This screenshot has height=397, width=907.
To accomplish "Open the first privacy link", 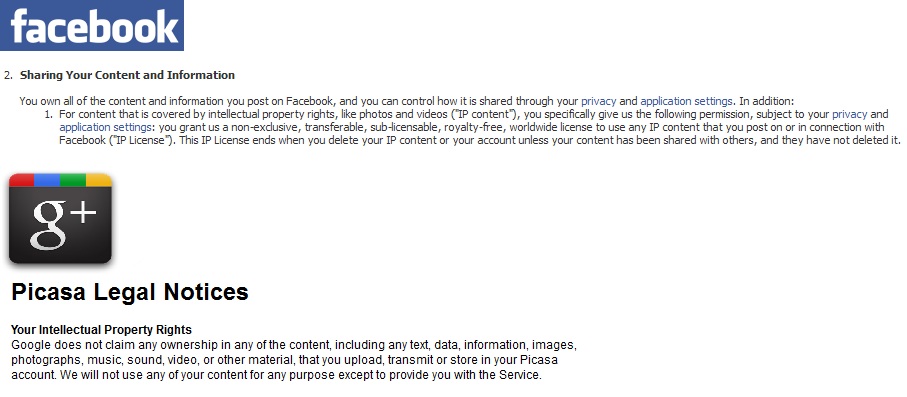I will point(599,101).
